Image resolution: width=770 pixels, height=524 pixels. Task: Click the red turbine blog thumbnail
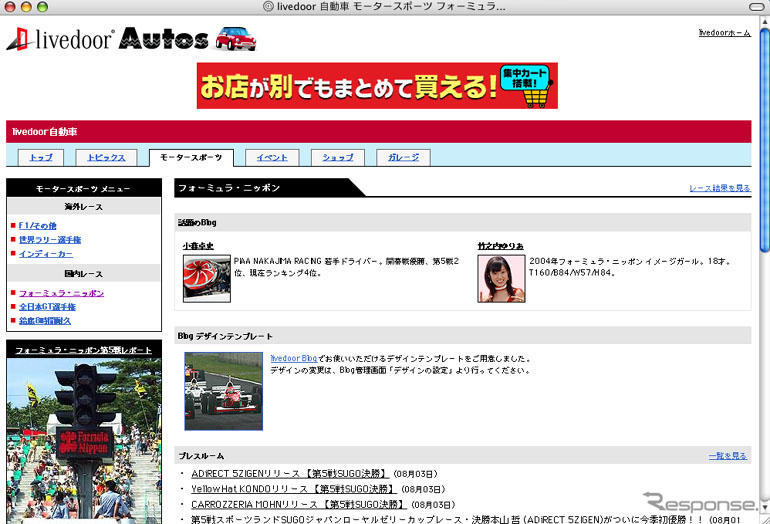207,279
